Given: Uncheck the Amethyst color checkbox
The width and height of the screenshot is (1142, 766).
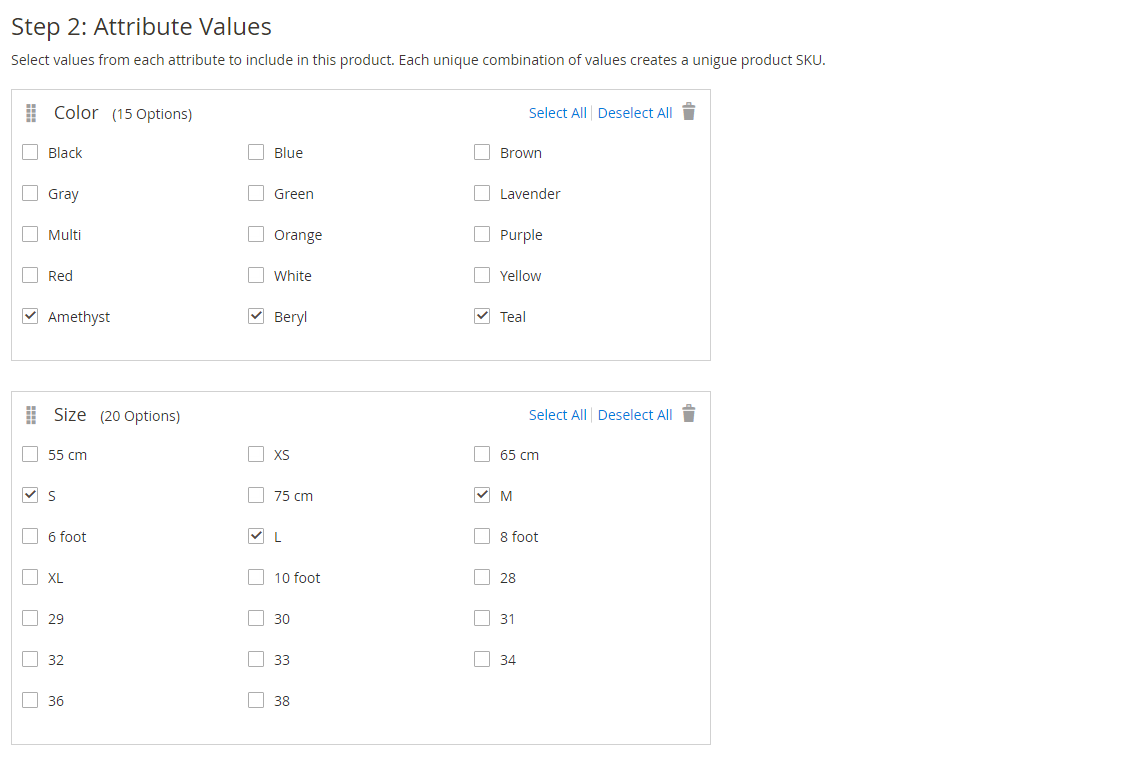Looking at the screenshot, I should (30, 316).
